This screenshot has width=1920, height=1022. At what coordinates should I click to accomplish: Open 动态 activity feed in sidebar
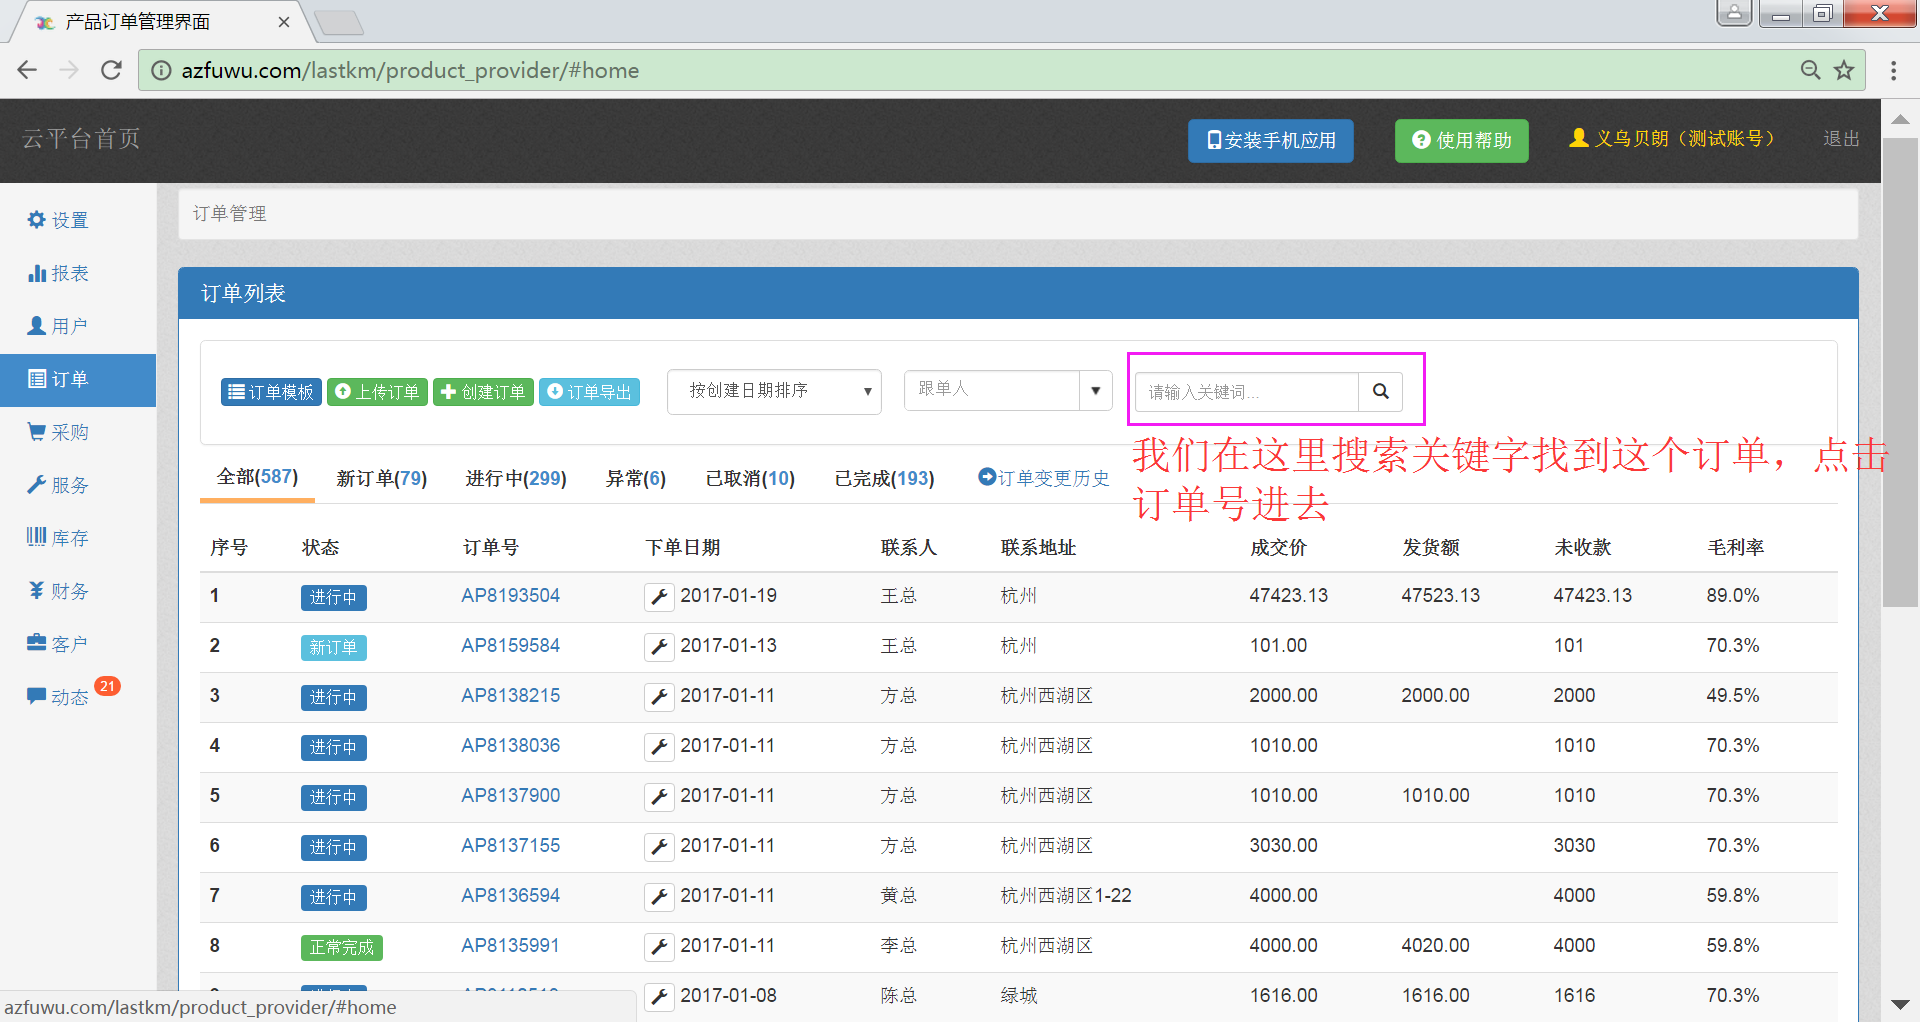58,697
